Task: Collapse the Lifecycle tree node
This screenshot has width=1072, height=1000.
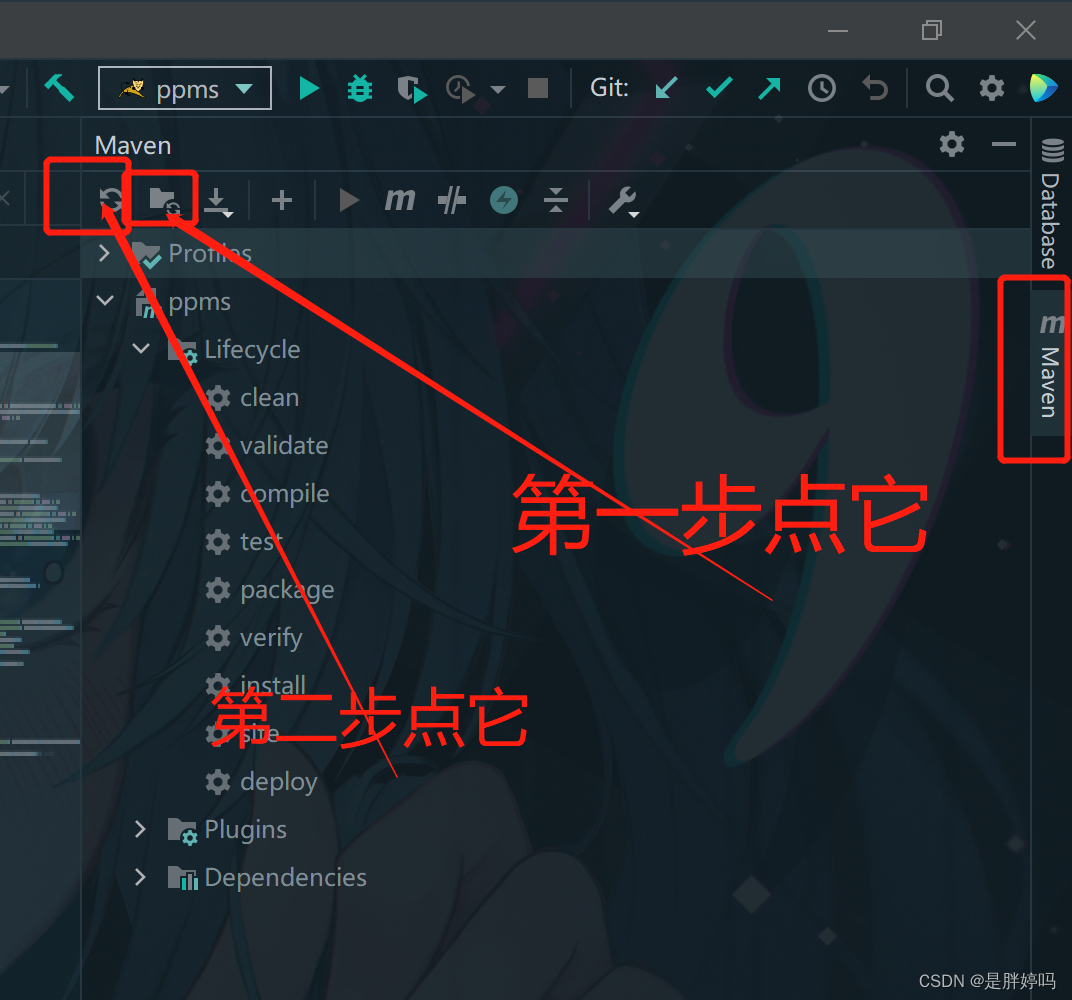Action: coord(141,348)
